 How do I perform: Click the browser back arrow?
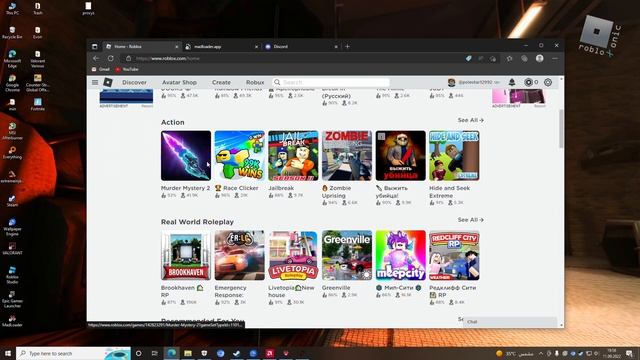pyautogui.click(x=96, y=58)
